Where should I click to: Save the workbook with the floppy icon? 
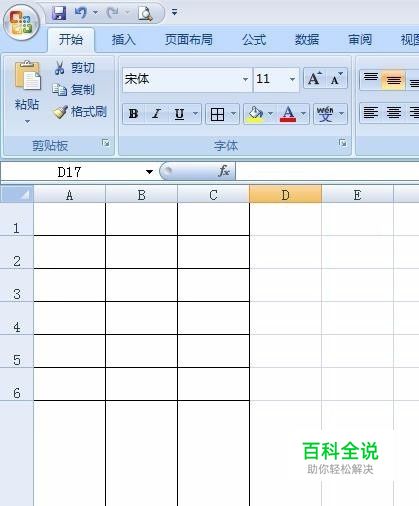(x=59, y=13)
